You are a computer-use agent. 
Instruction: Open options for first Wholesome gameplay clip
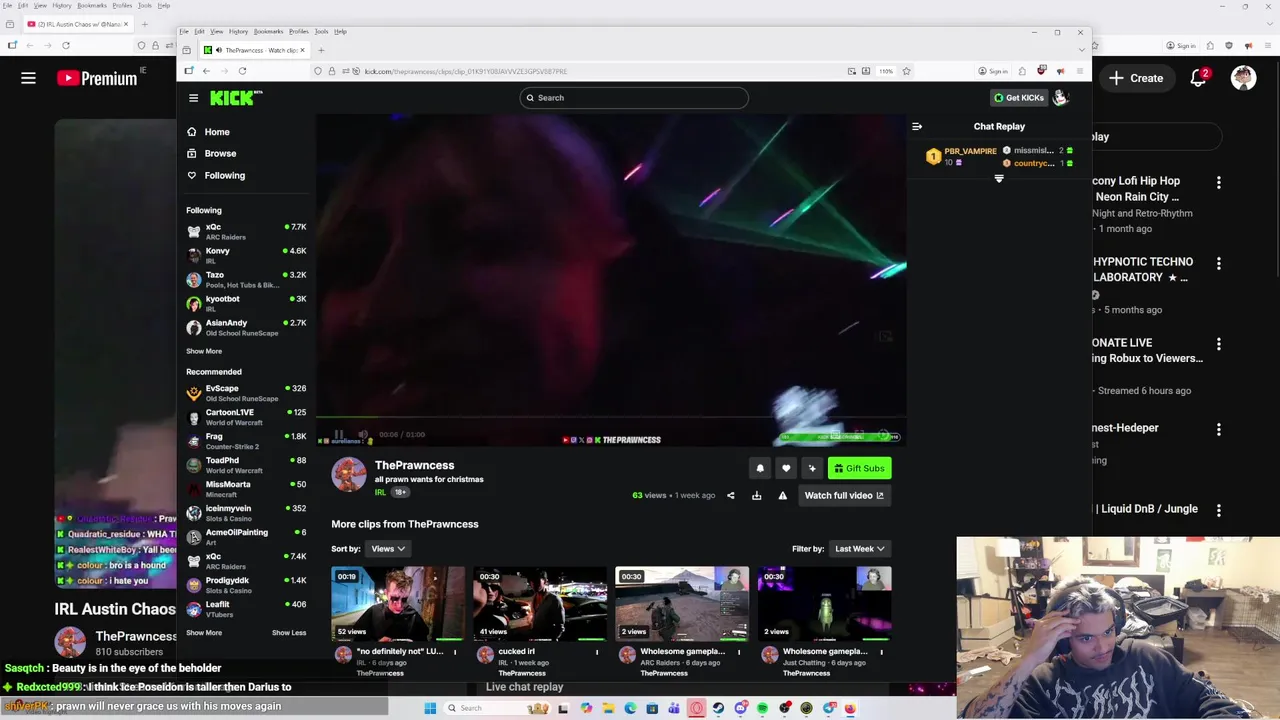pos(739,652)
